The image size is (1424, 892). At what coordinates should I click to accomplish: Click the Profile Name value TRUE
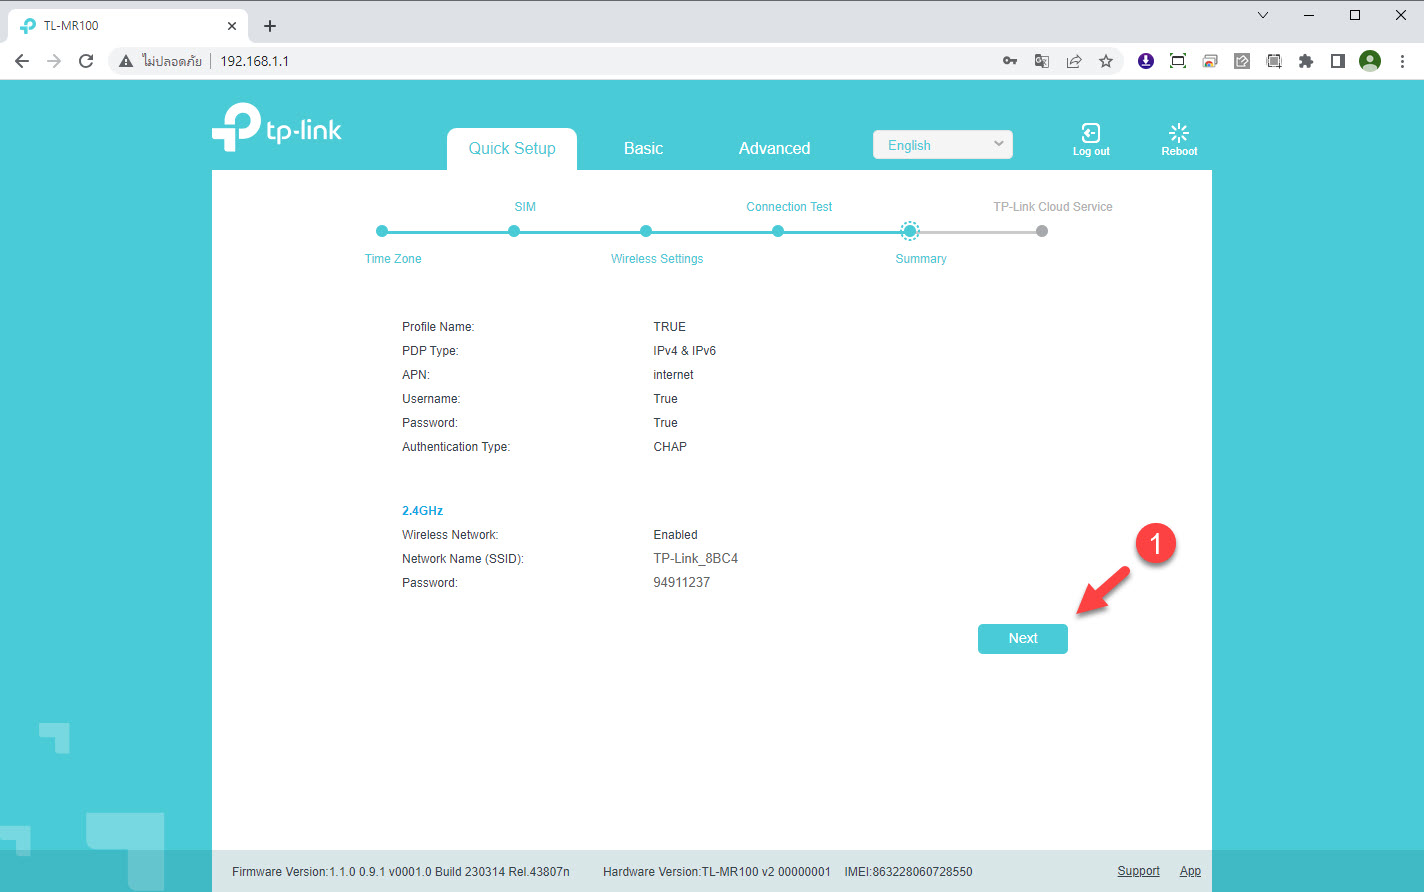point(670,327)
